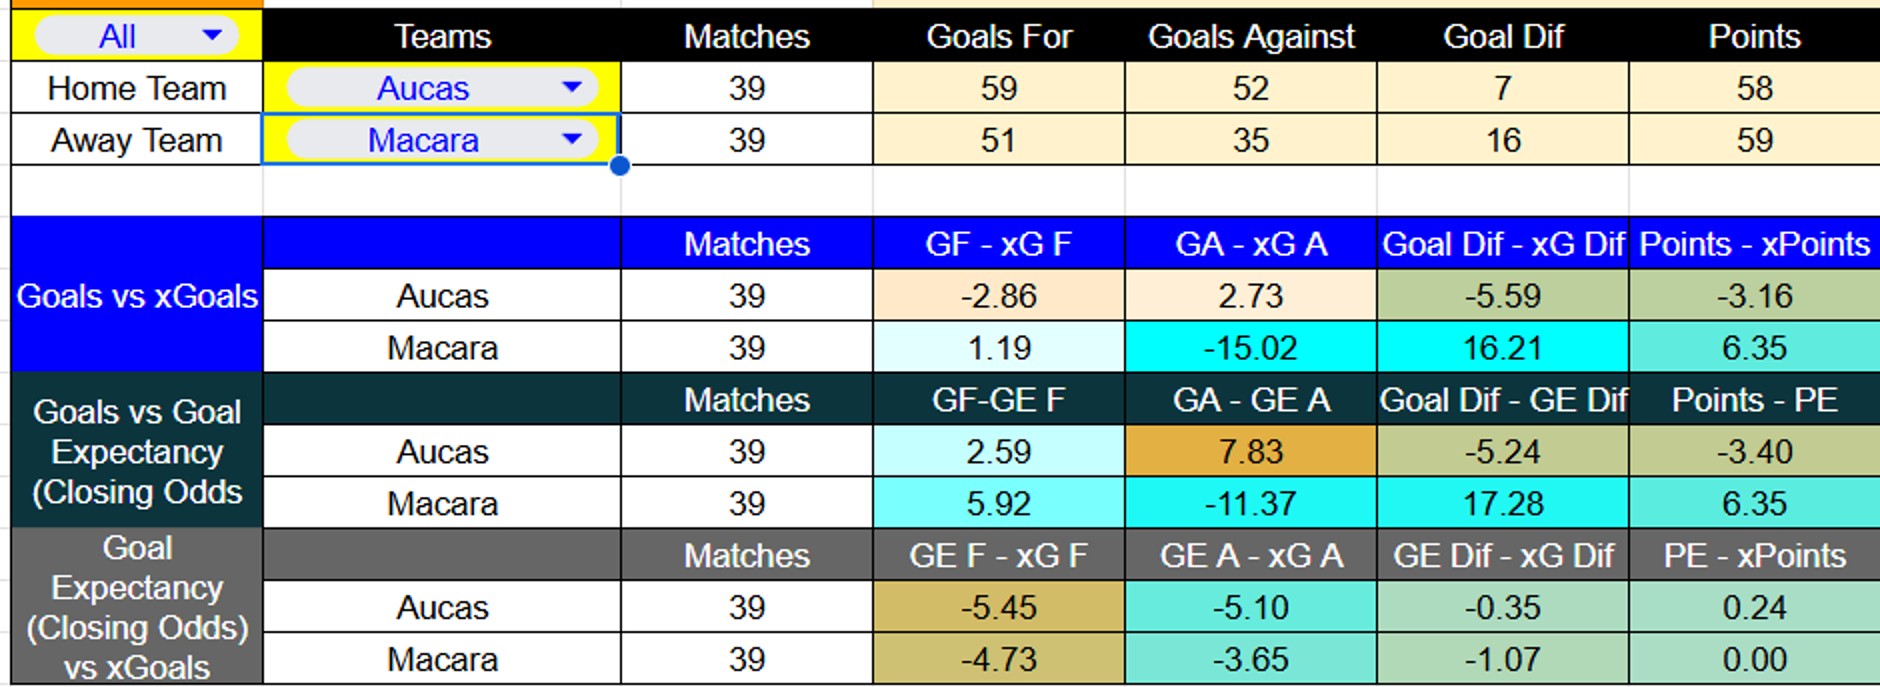Open the Macara away team dropdown
1880x687 pixels.
tap(571, 140)
